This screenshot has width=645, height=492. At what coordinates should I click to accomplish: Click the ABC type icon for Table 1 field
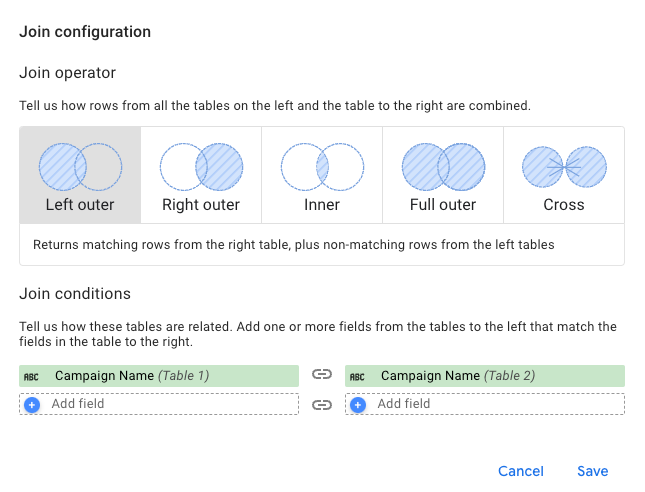point(32,376)
